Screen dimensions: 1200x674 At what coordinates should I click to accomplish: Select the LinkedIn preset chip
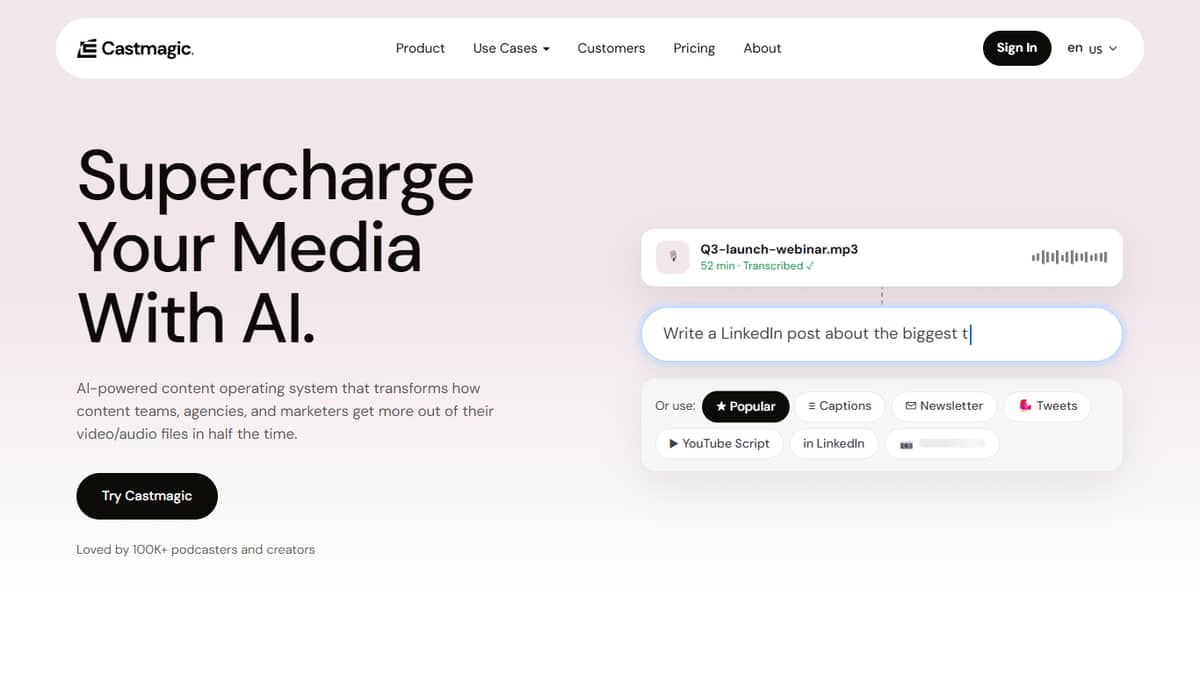[834, 444]
